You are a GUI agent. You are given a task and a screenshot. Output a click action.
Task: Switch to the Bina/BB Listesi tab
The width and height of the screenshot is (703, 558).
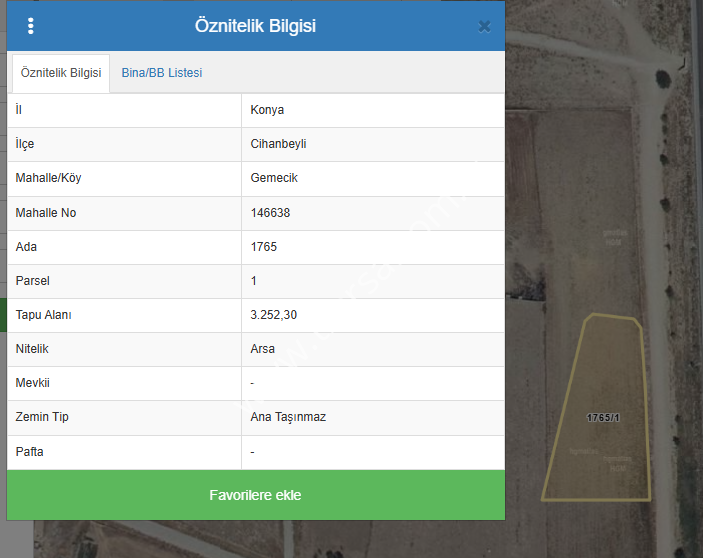pos(162,73)
